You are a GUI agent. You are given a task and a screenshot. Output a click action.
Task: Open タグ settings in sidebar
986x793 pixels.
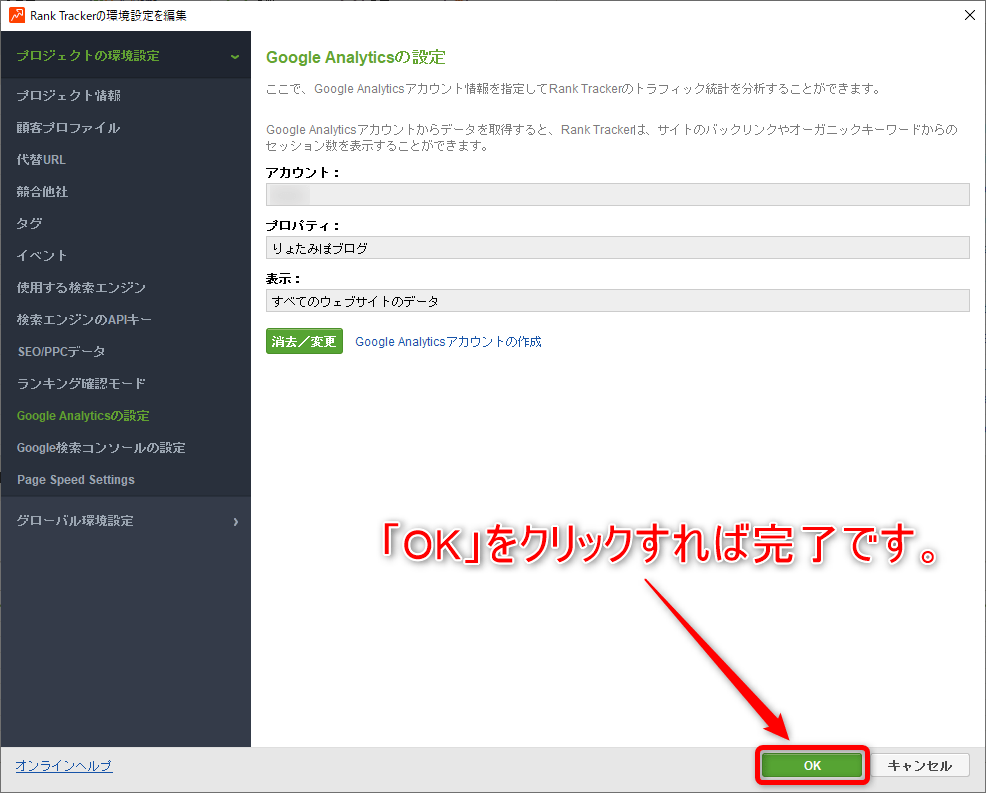coord(29,224)
